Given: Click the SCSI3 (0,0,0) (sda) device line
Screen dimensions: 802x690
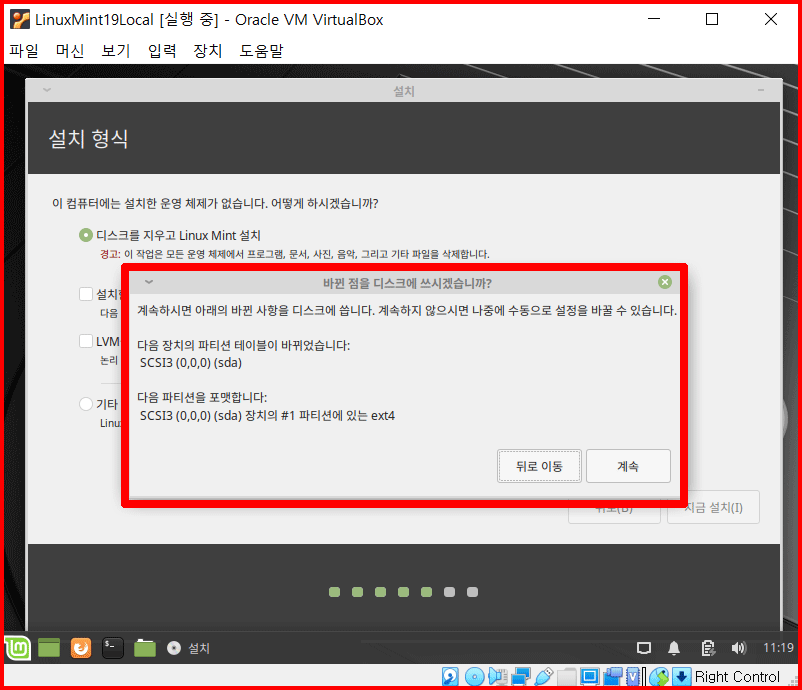Looking at the screenshot, I should click(191, 363).
